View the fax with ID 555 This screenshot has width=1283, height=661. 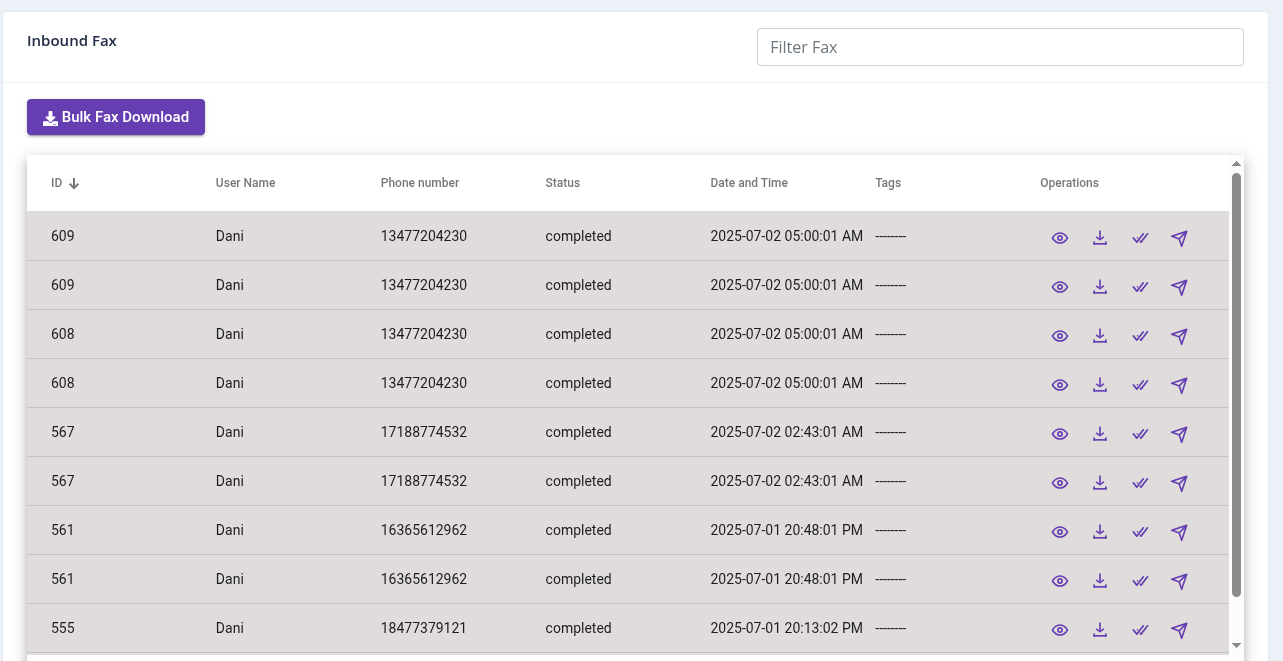click(x=1060, y=630)
